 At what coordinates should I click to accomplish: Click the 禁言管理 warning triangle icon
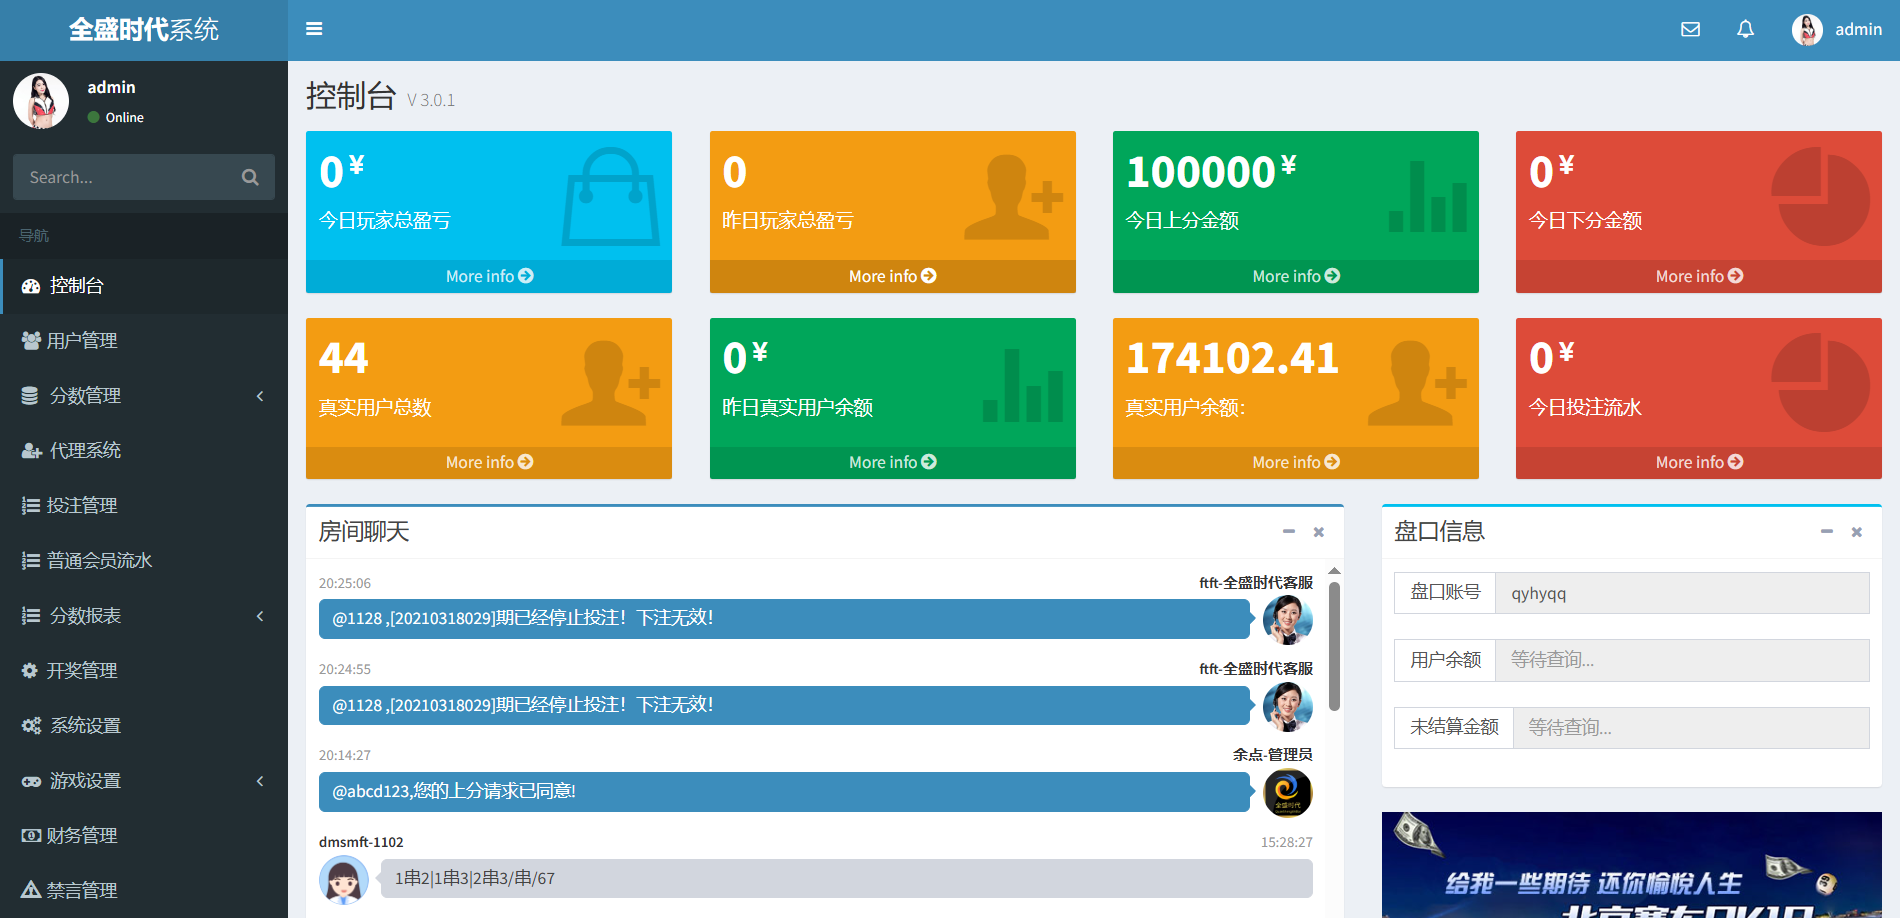pos(31,890)
